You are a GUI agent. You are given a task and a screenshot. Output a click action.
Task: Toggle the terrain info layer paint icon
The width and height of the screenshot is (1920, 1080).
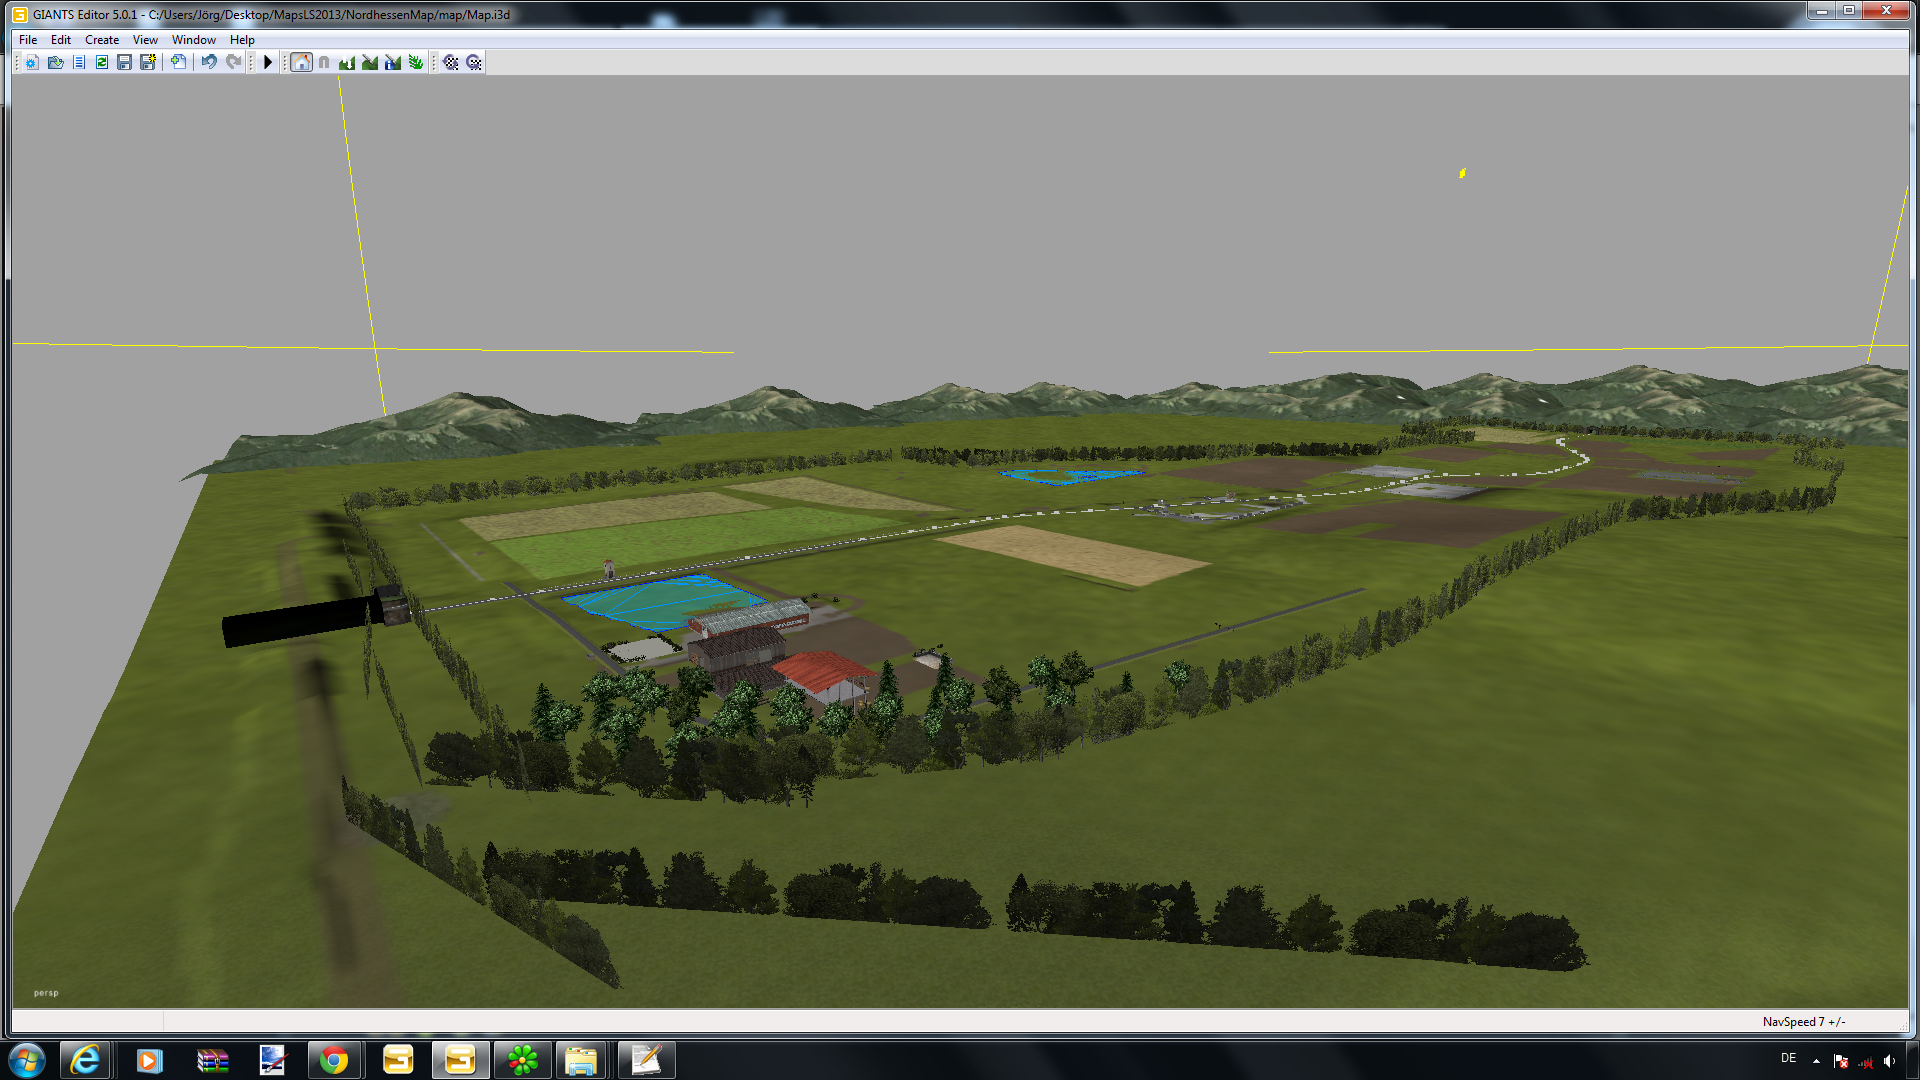pyautogui.click(x=393, y=62)
